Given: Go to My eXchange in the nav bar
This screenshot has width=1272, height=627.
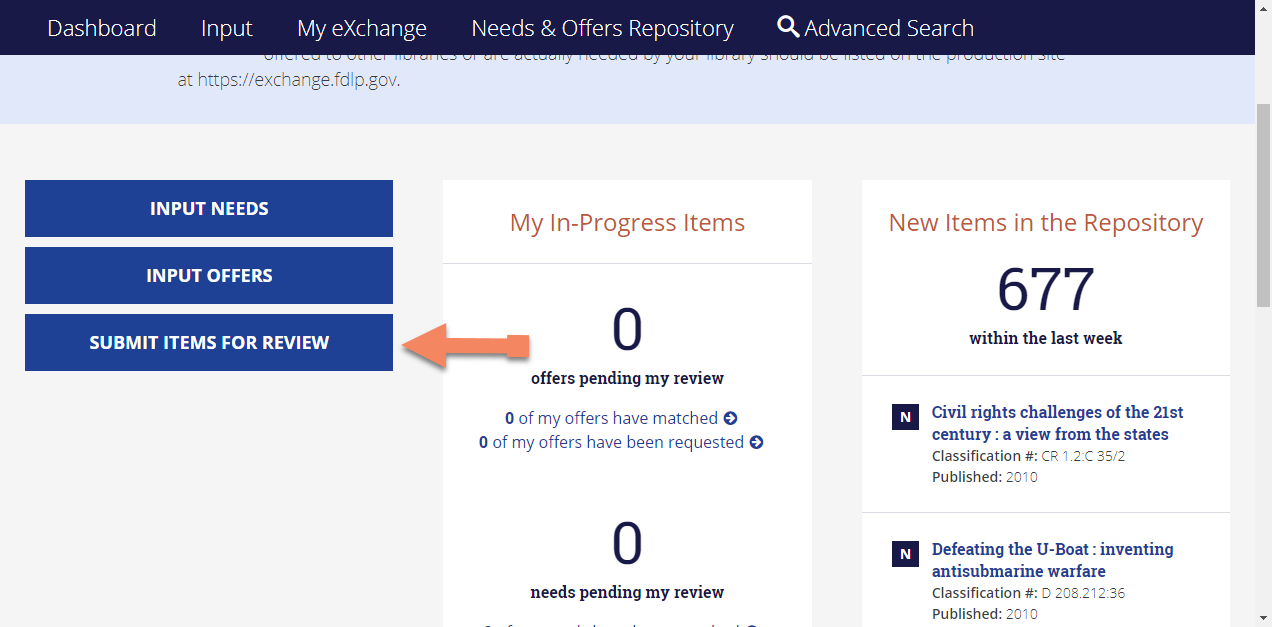Looking at the screenshot, I should [x=362, y=28].
